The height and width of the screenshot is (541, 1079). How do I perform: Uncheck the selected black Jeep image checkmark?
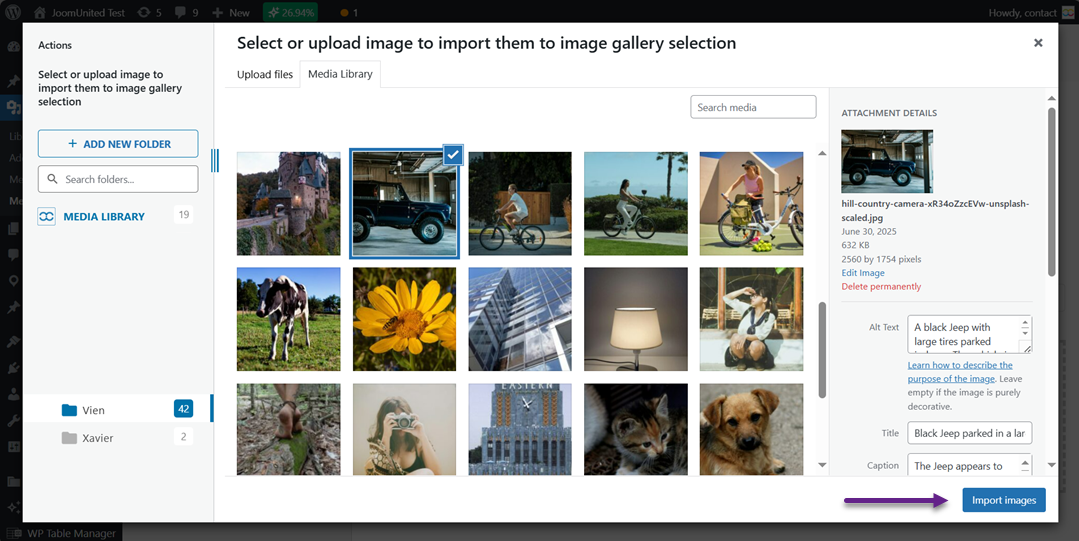pos(452,154)
